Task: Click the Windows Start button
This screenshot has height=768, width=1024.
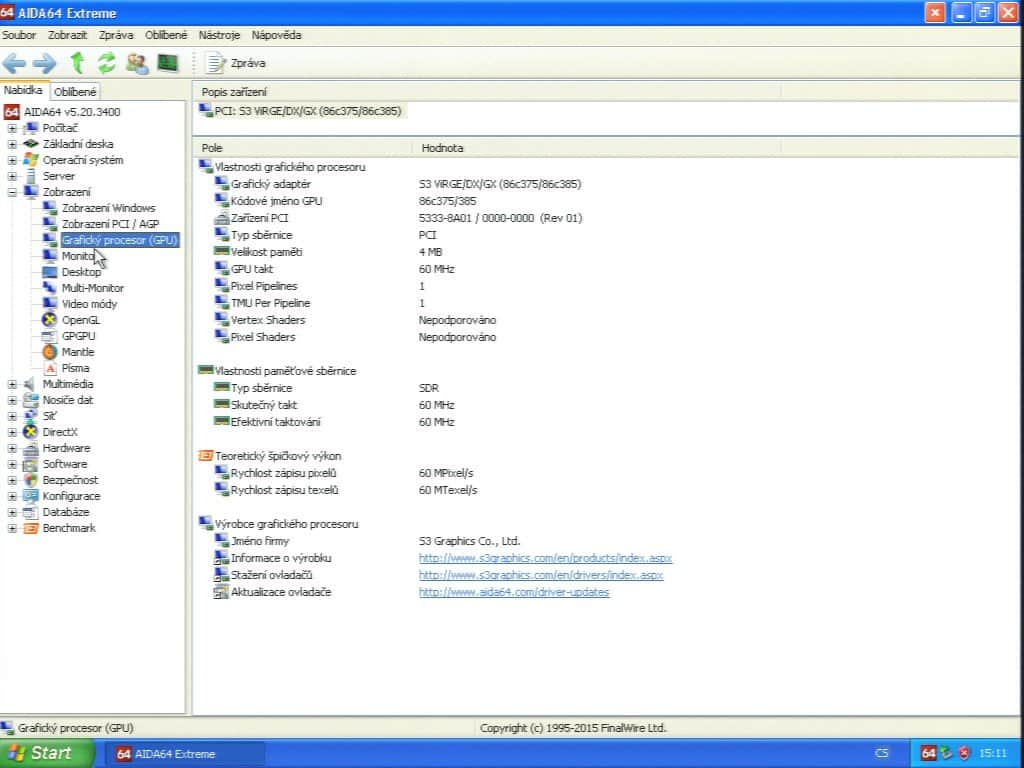Action: (x=46, y=754)
